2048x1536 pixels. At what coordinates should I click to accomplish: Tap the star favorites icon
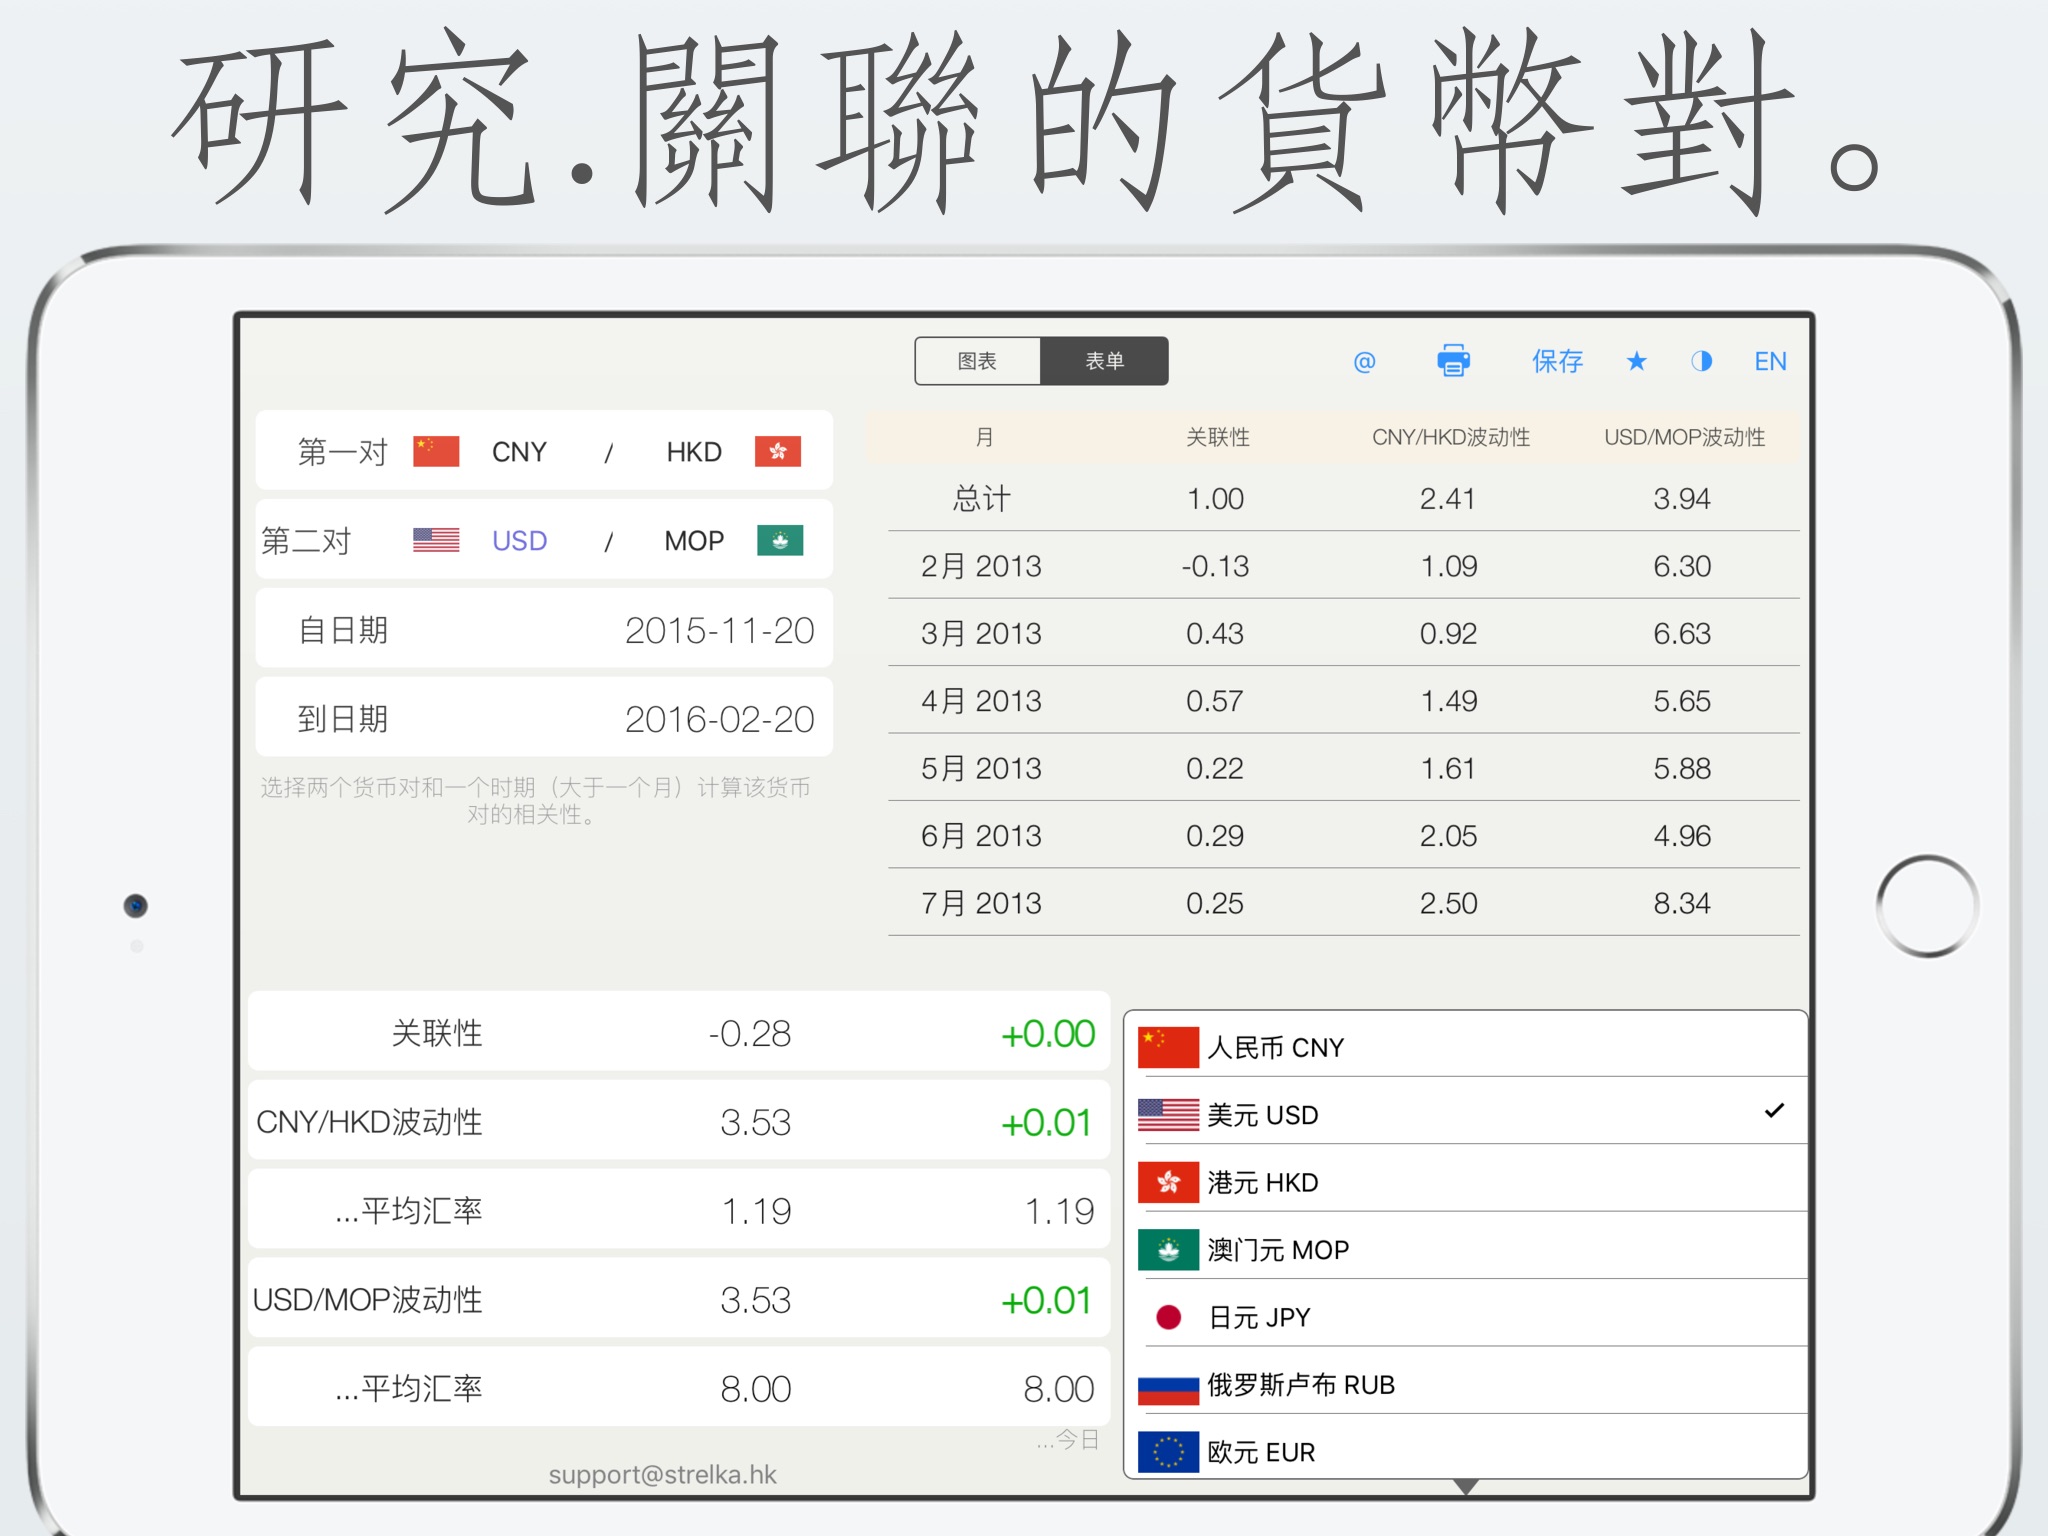tap(1636, 361)
